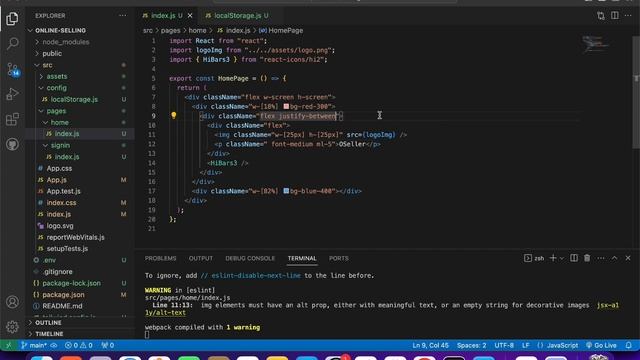Expand the public folder

(x=52, y=53)
